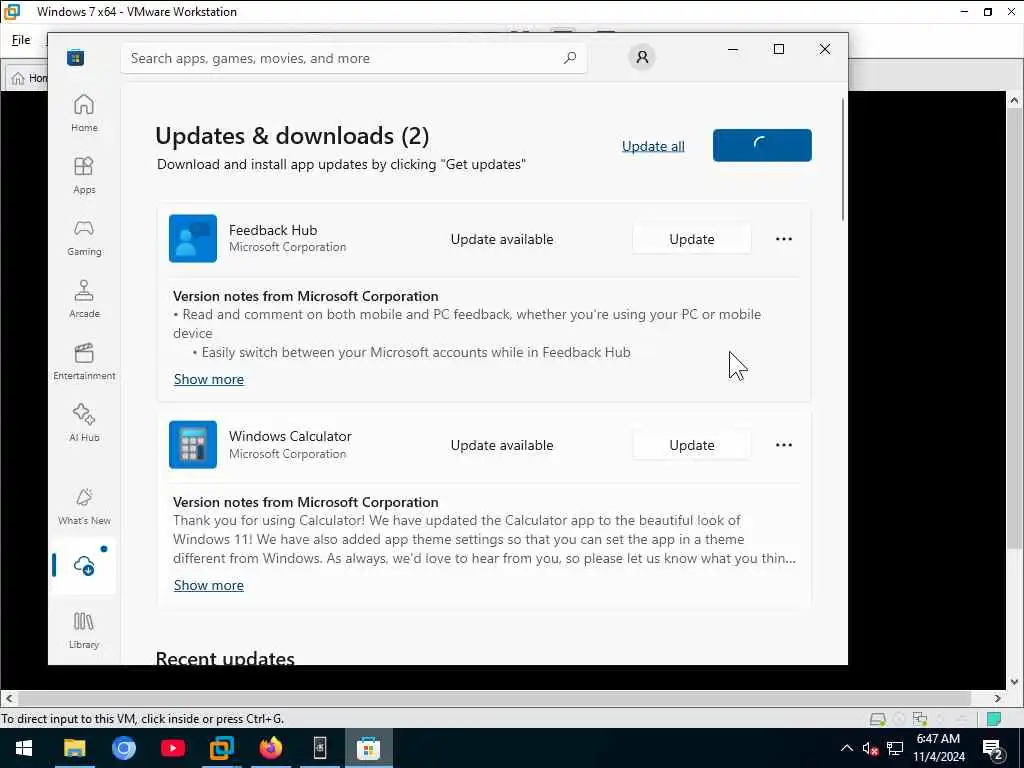Open the Arcade section
The height and width of the screenshot is (768, 1024).
(84, 299)
